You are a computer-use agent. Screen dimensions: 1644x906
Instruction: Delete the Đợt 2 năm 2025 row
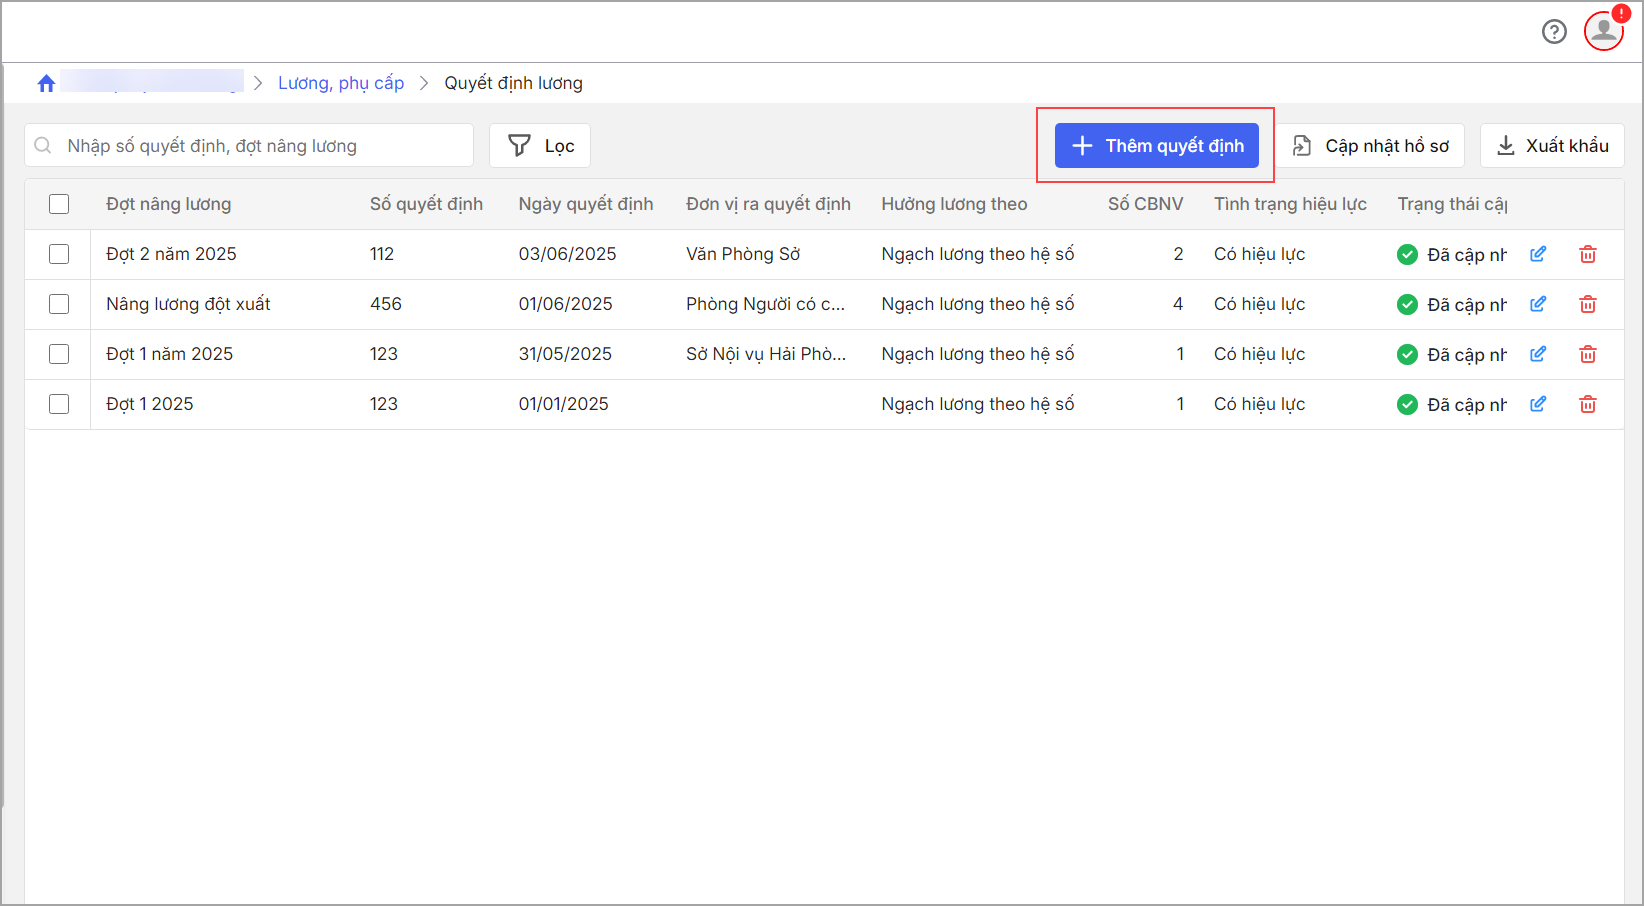click(x=1587, y=254)
